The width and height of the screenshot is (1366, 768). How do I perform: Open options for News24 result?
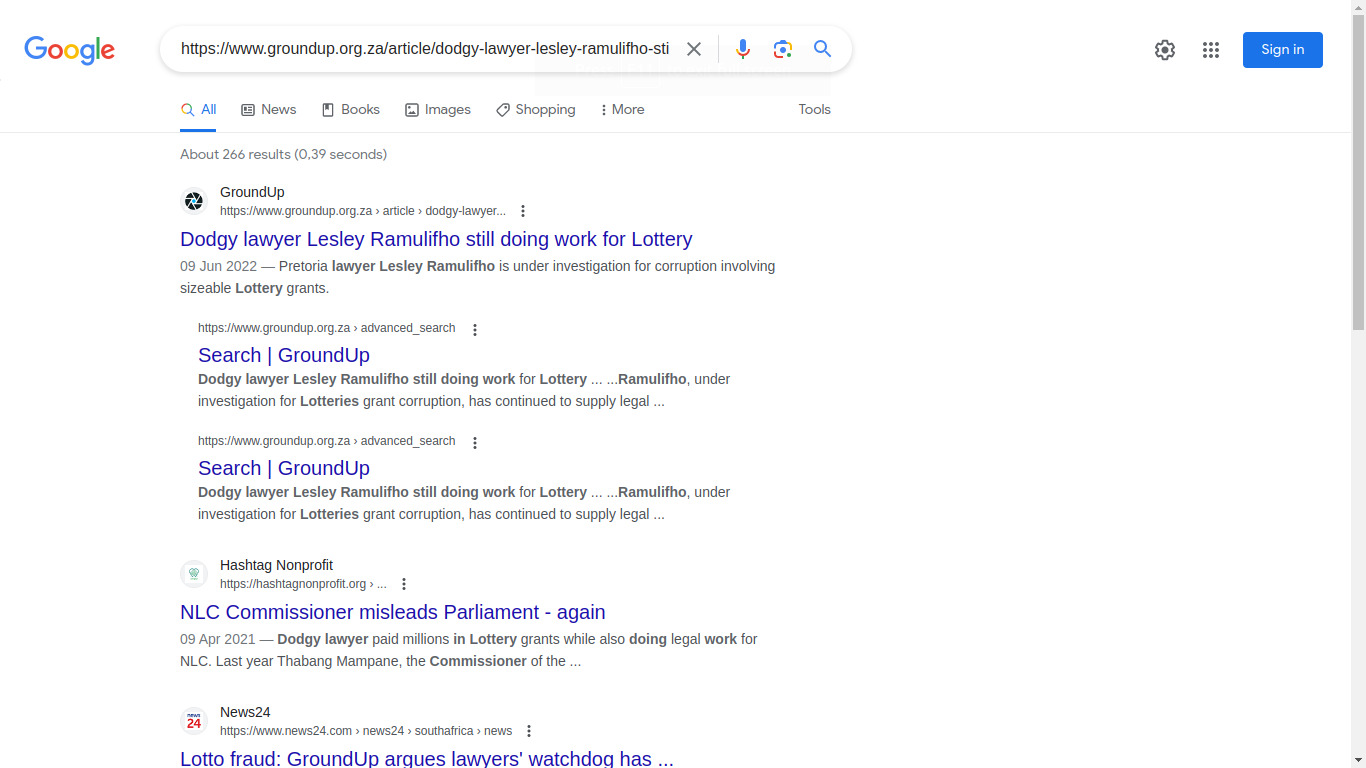(x=529, y=731)
